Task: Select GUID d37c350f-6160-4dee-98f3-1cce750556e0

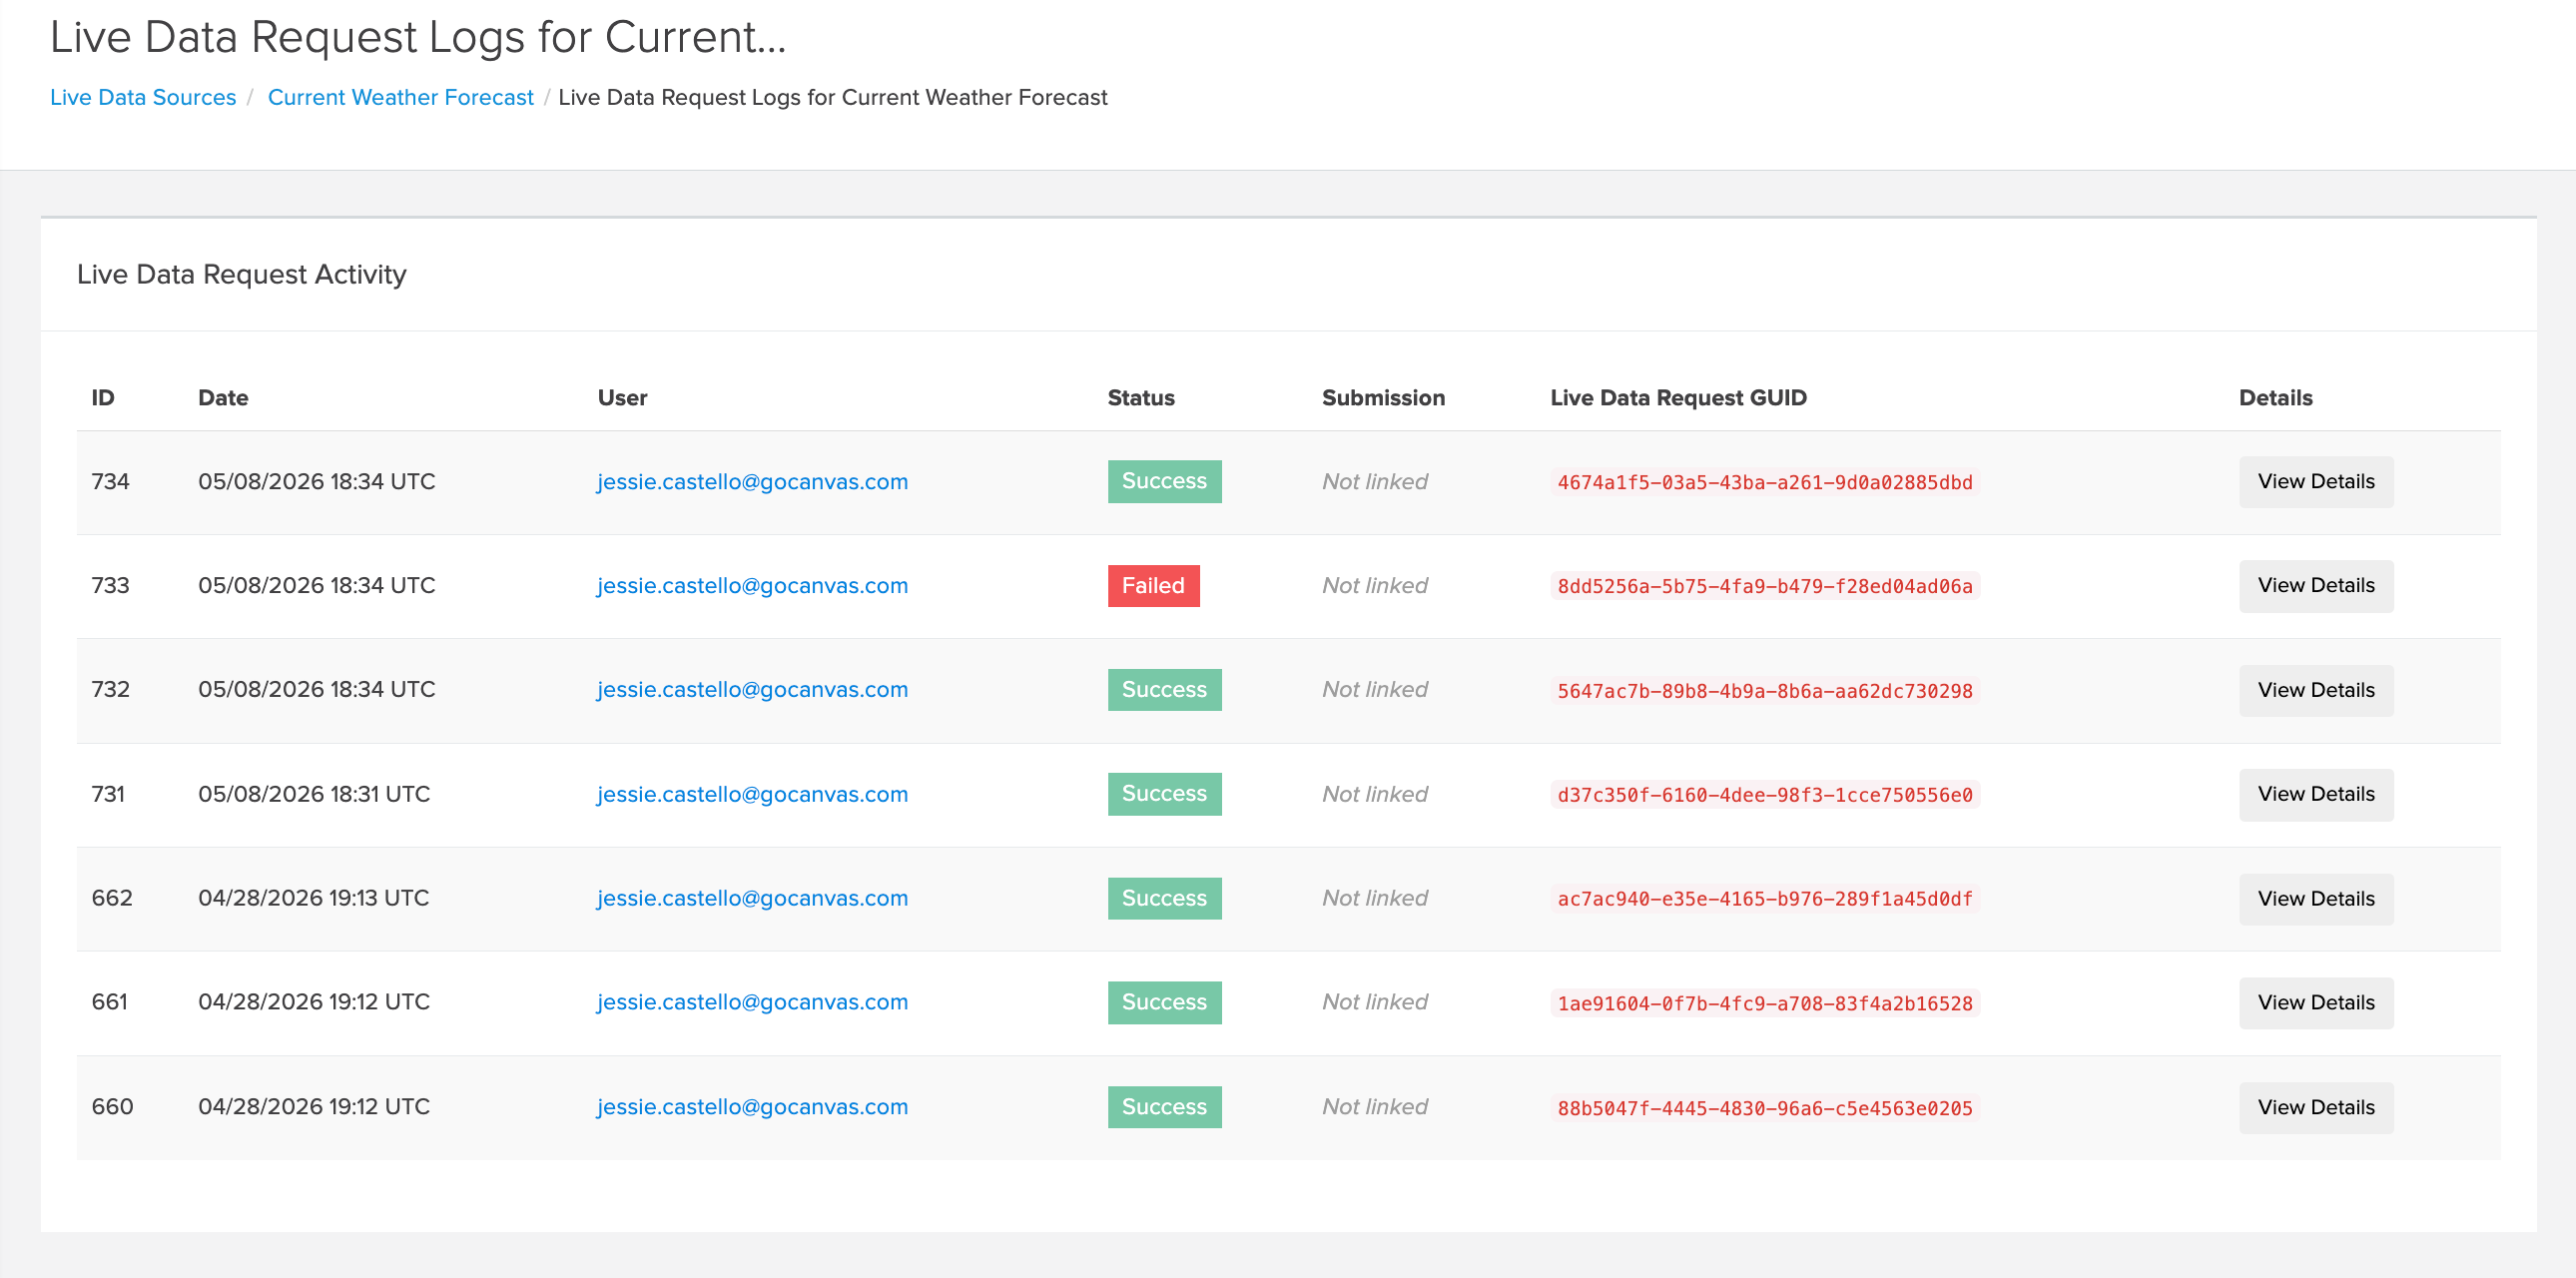Action: point(1764,795)
